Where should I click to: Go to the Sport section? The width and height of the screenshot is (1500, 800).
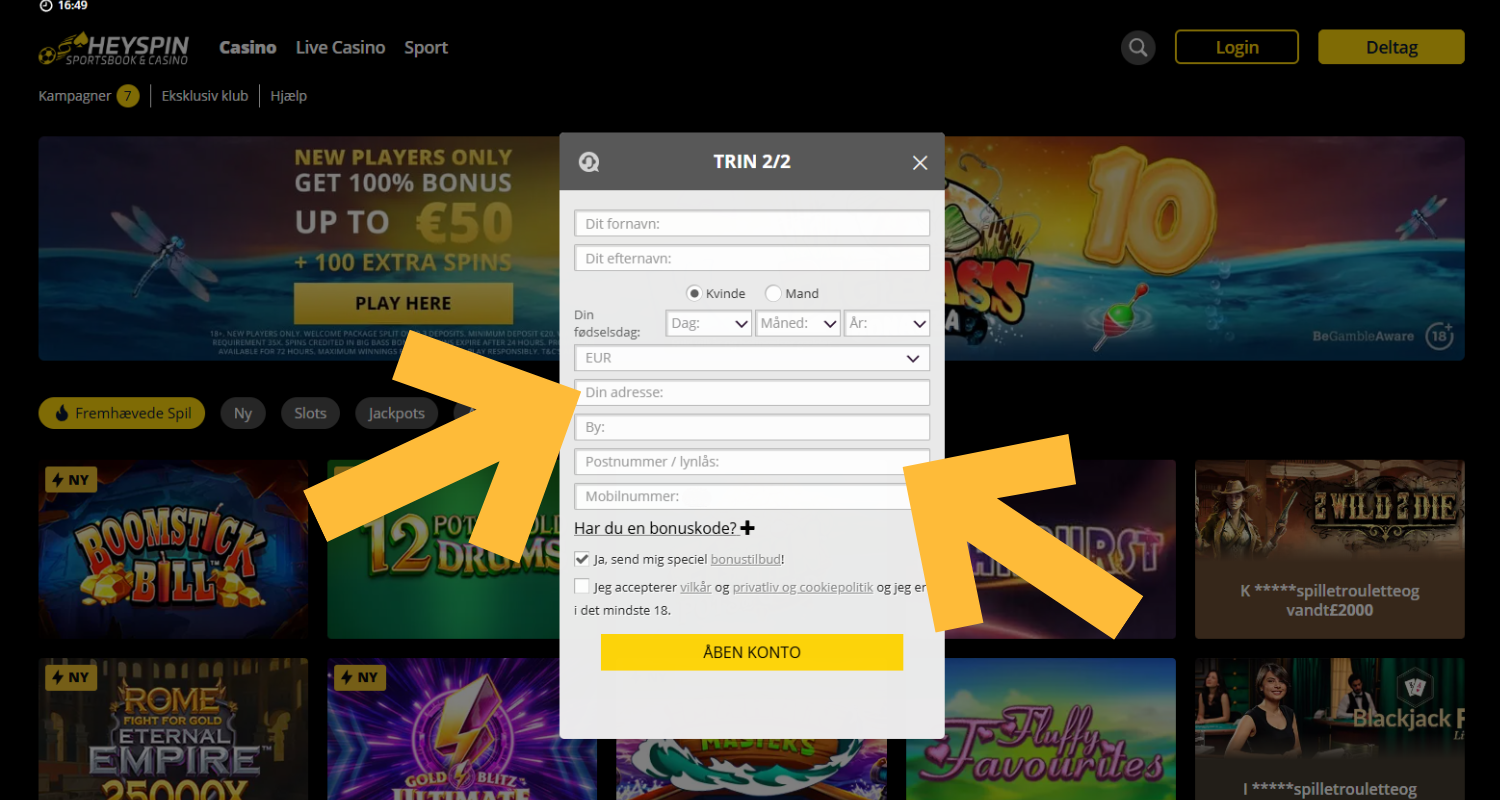click(426, 48)
